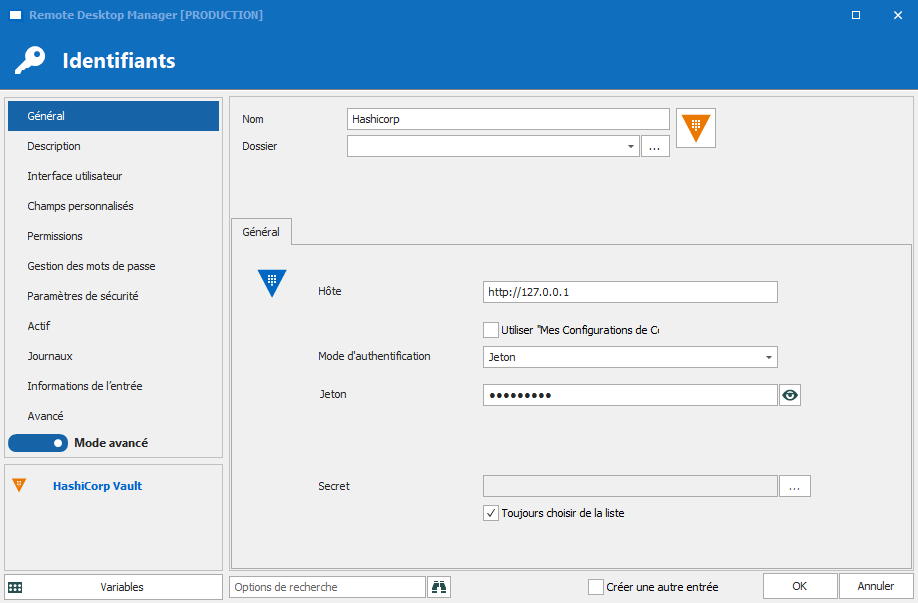Click the Annuler button
Viewport: 918px width, 603px height.
coord(875,586)
